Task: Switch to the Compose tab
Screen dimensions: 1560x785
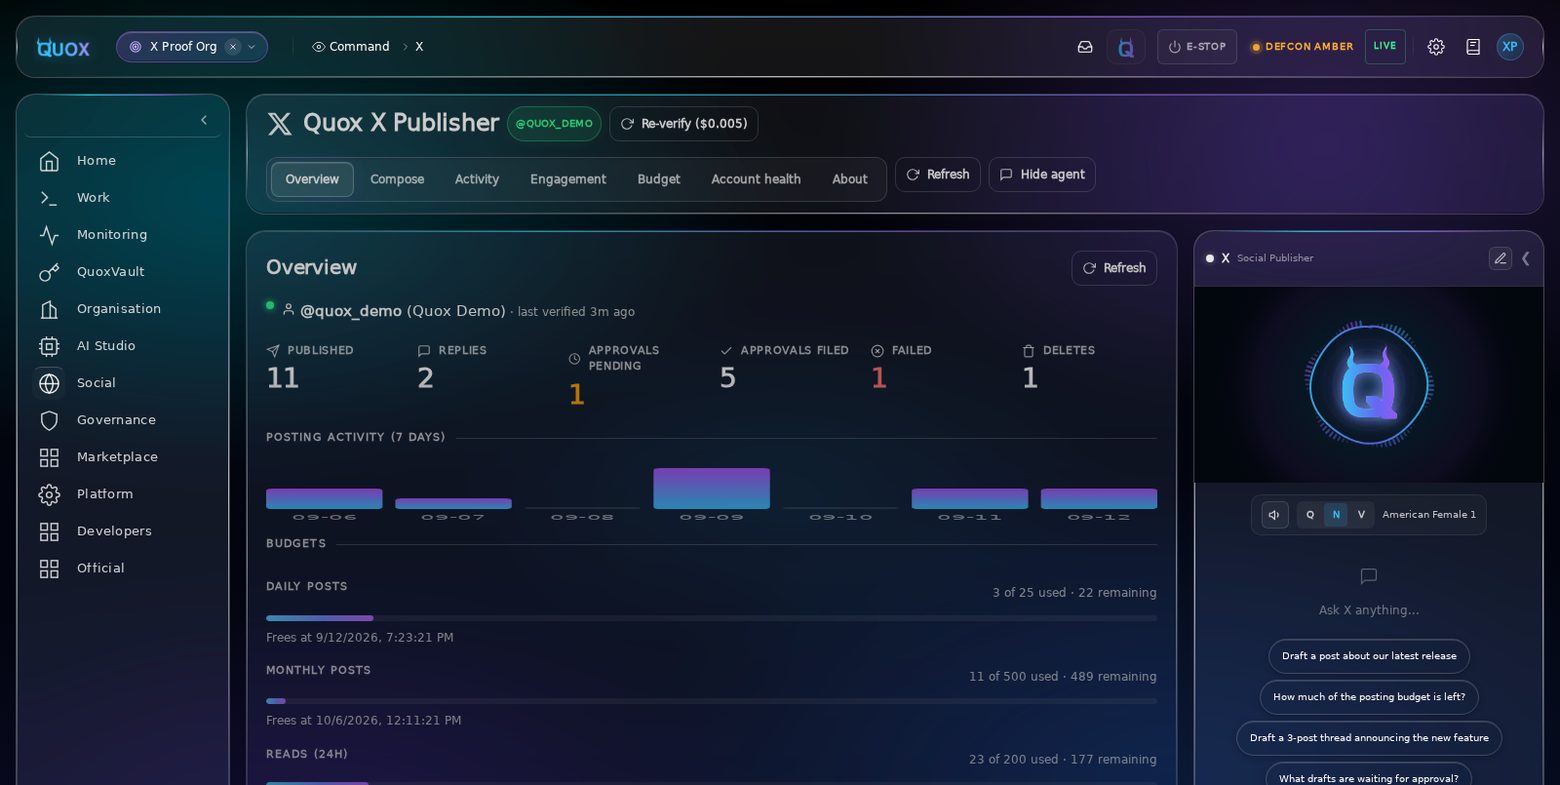Action: pyautogui.click(x=397, y=180)
